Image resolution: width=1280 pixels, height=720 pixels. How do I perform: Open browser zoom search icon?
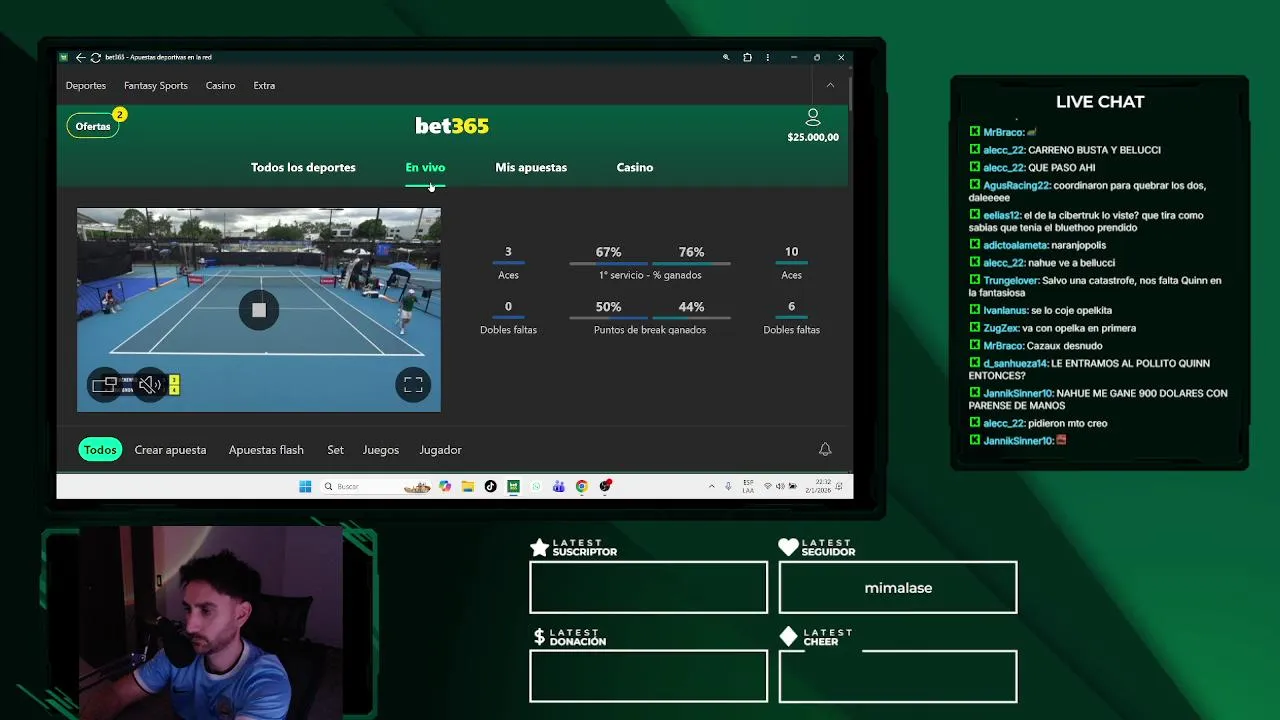coord(726,57)
